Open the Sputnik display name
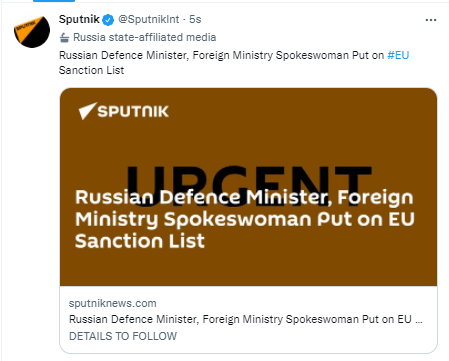 (x=79, y=19)
